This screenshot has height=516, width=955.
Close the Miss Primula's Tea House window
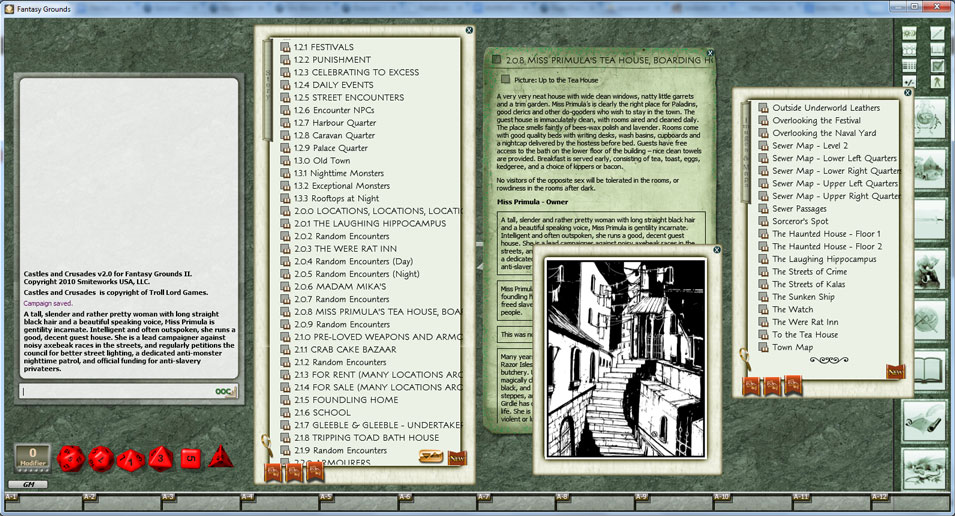(710, 53)
